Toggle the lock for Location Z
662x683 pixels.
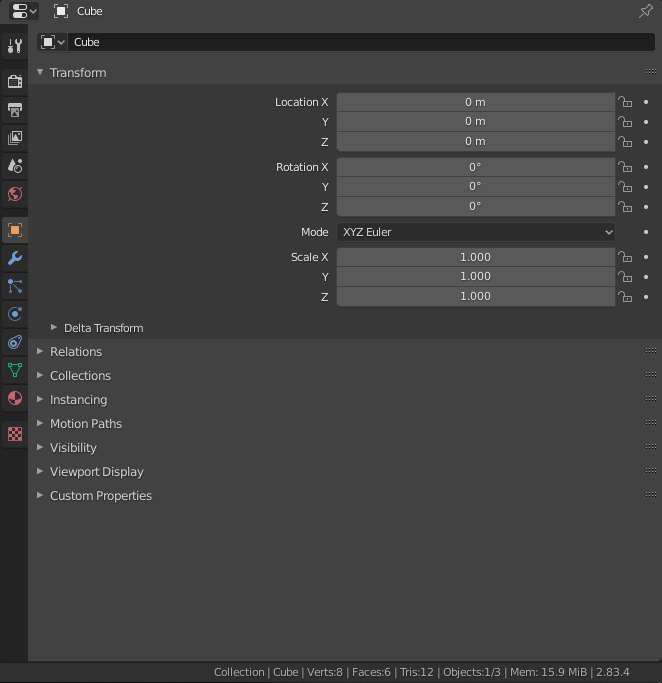[x=625, y=142]
